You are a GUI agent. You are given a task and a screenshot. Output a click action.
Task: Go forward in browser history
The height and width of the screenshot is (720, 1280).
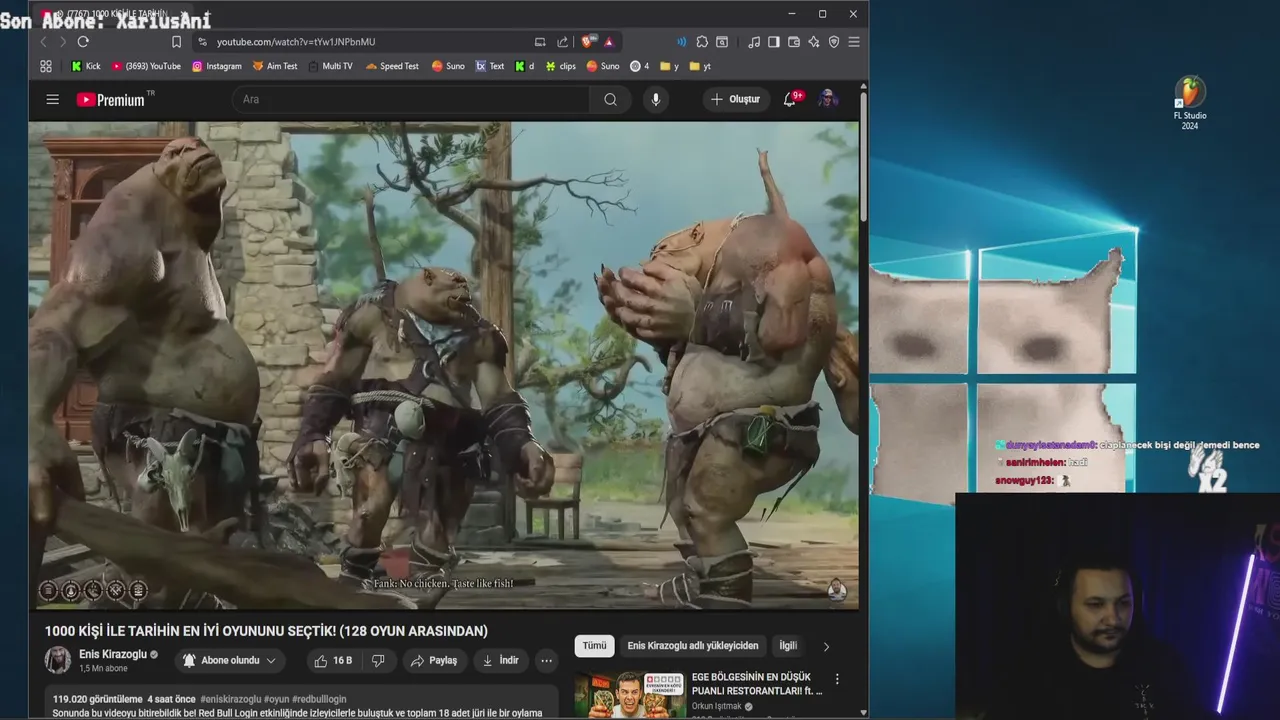click(x=62, y=42)
